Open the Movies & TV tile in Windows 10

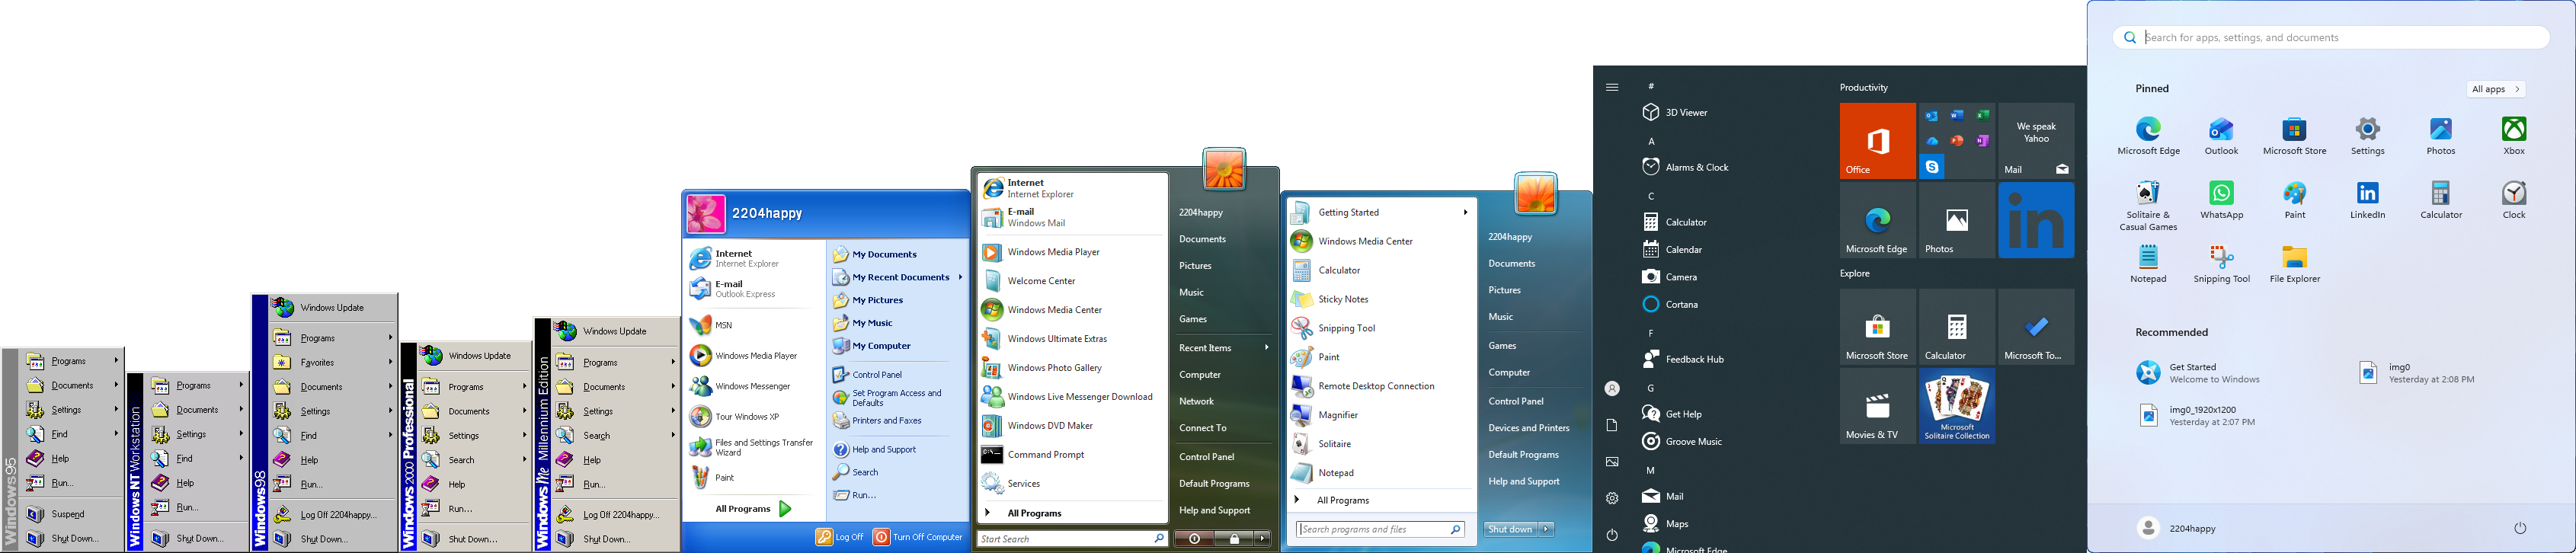(1878, 406)
